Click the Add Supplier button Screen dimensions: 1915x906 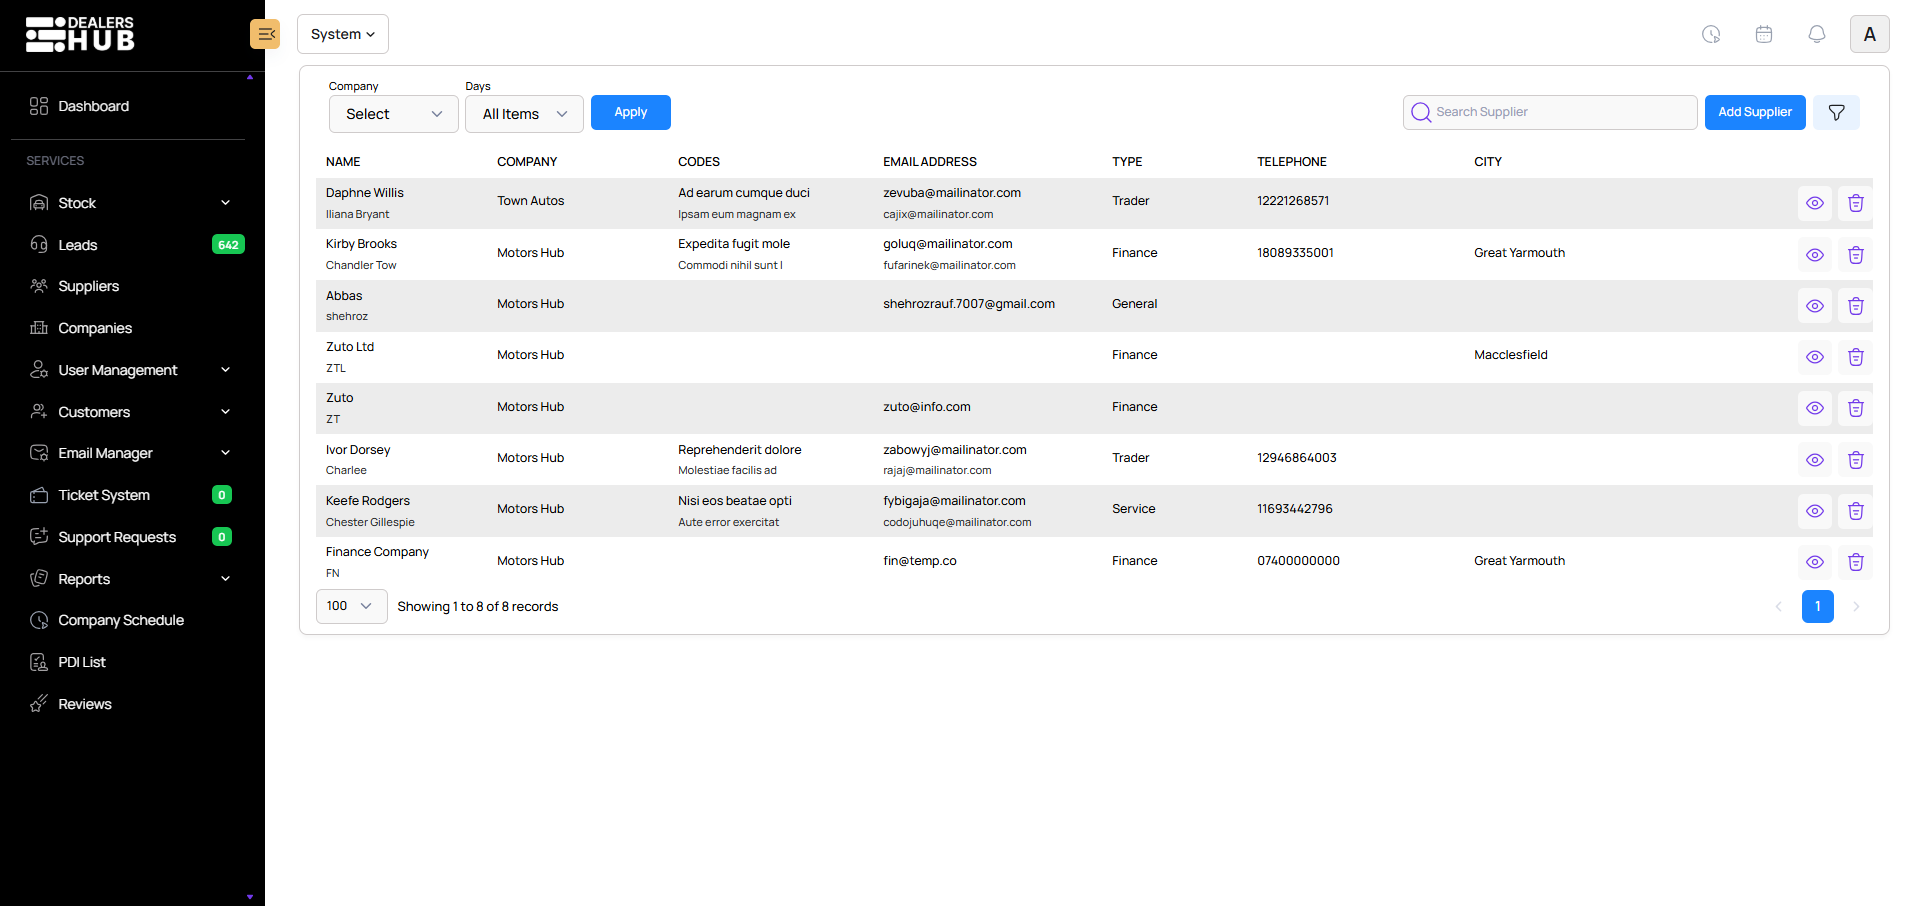coord(1754,113)
